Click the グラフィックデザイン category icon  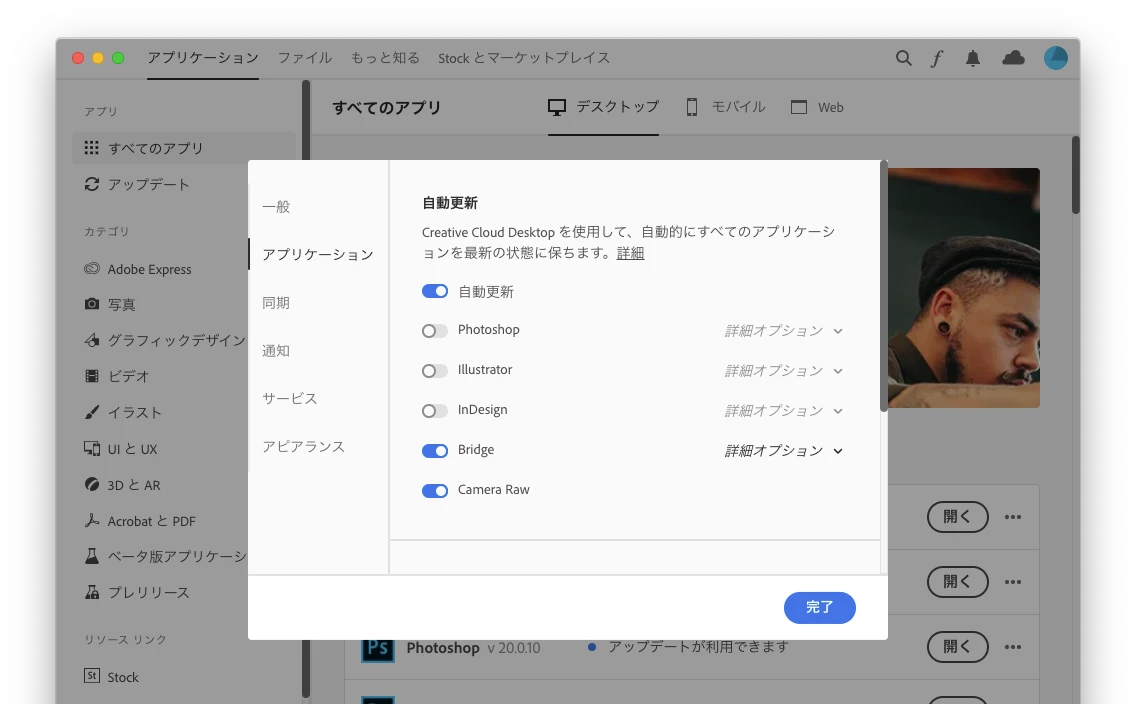point(91,340)
